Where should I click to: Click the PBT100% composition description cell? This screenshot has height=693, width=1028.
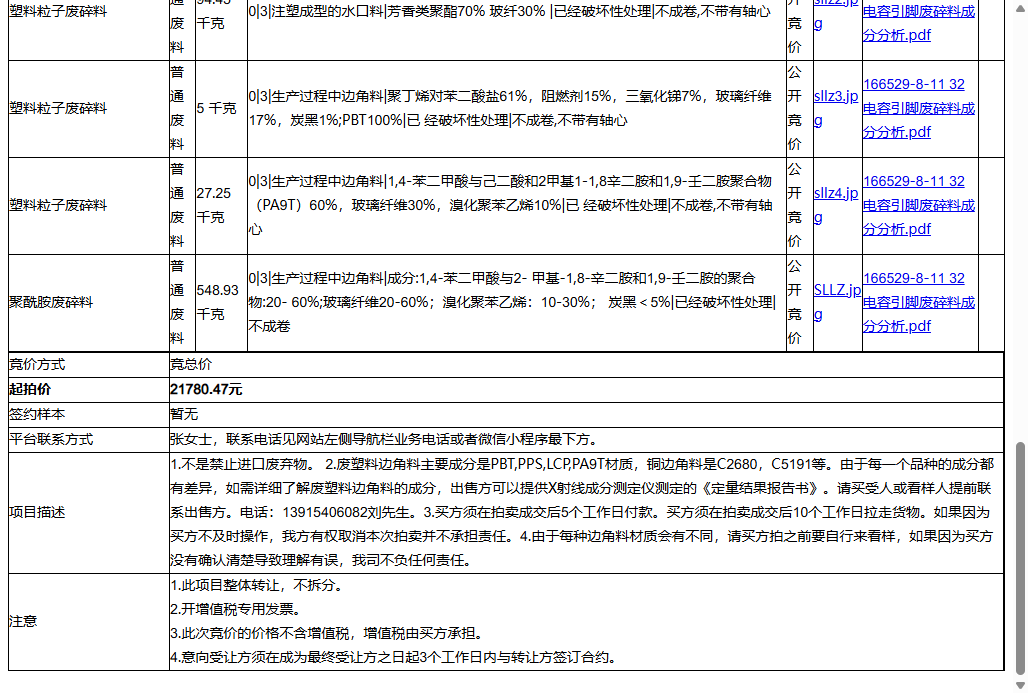[x=517, y=108]
